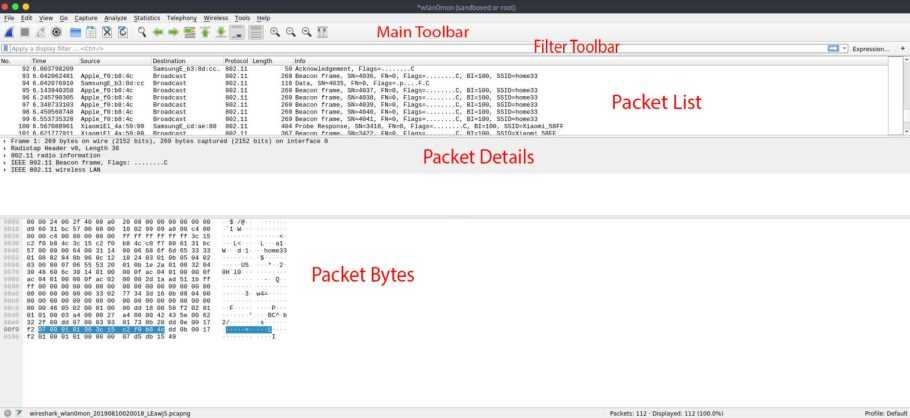The height and width of the screenshot is (418, 910).
Task: Click the Profile: Default status entry
Action: coord(884,413)
